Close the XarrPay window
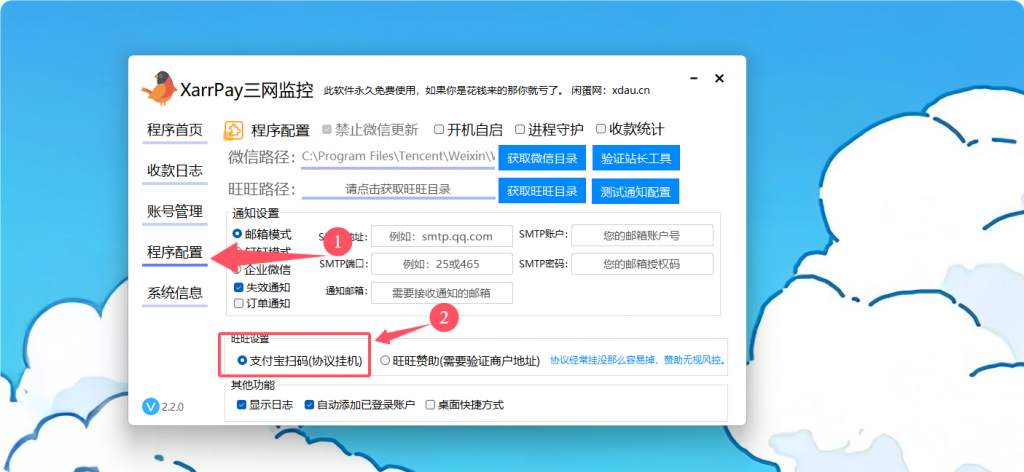 [x=719, y=78]
